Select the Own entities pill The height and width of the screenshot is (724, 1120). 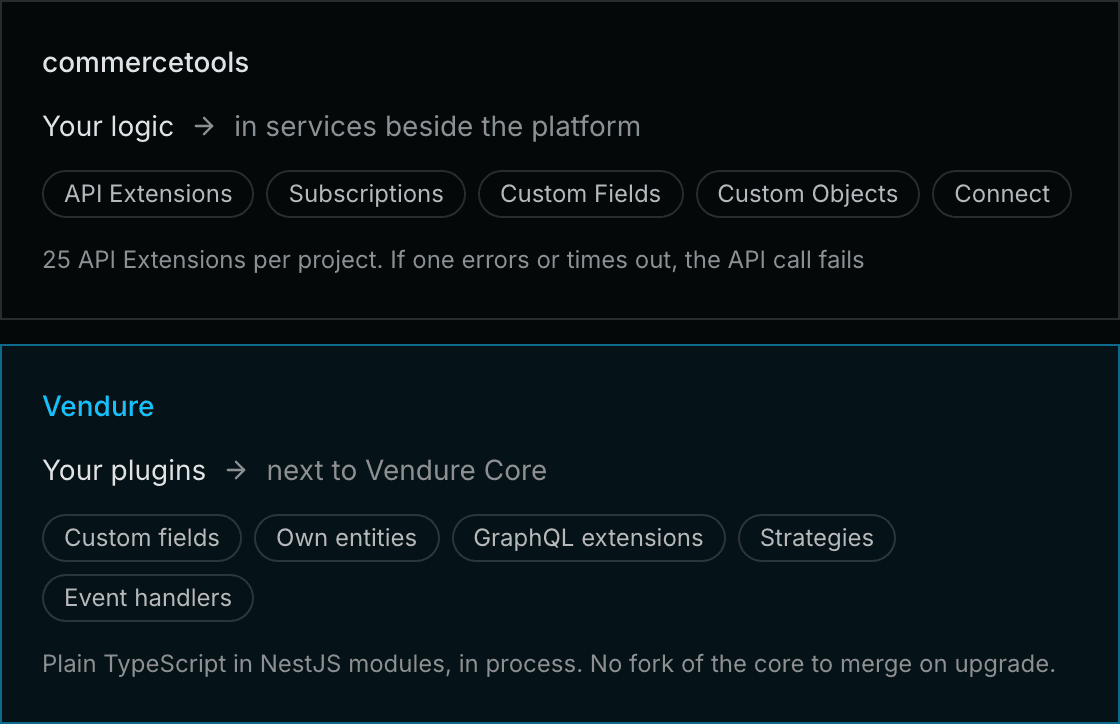tap(346, 538)
